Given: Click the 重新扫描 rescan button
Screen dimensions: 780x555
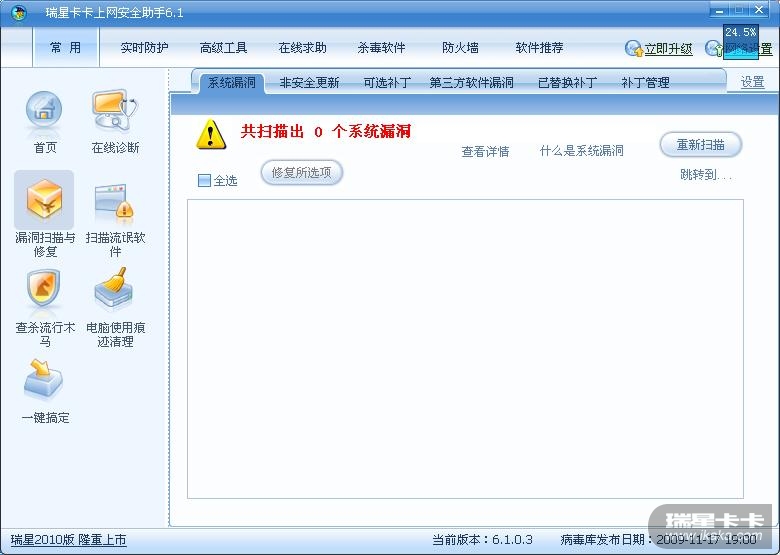Looking at the screenshot, I should coord(700,145).
